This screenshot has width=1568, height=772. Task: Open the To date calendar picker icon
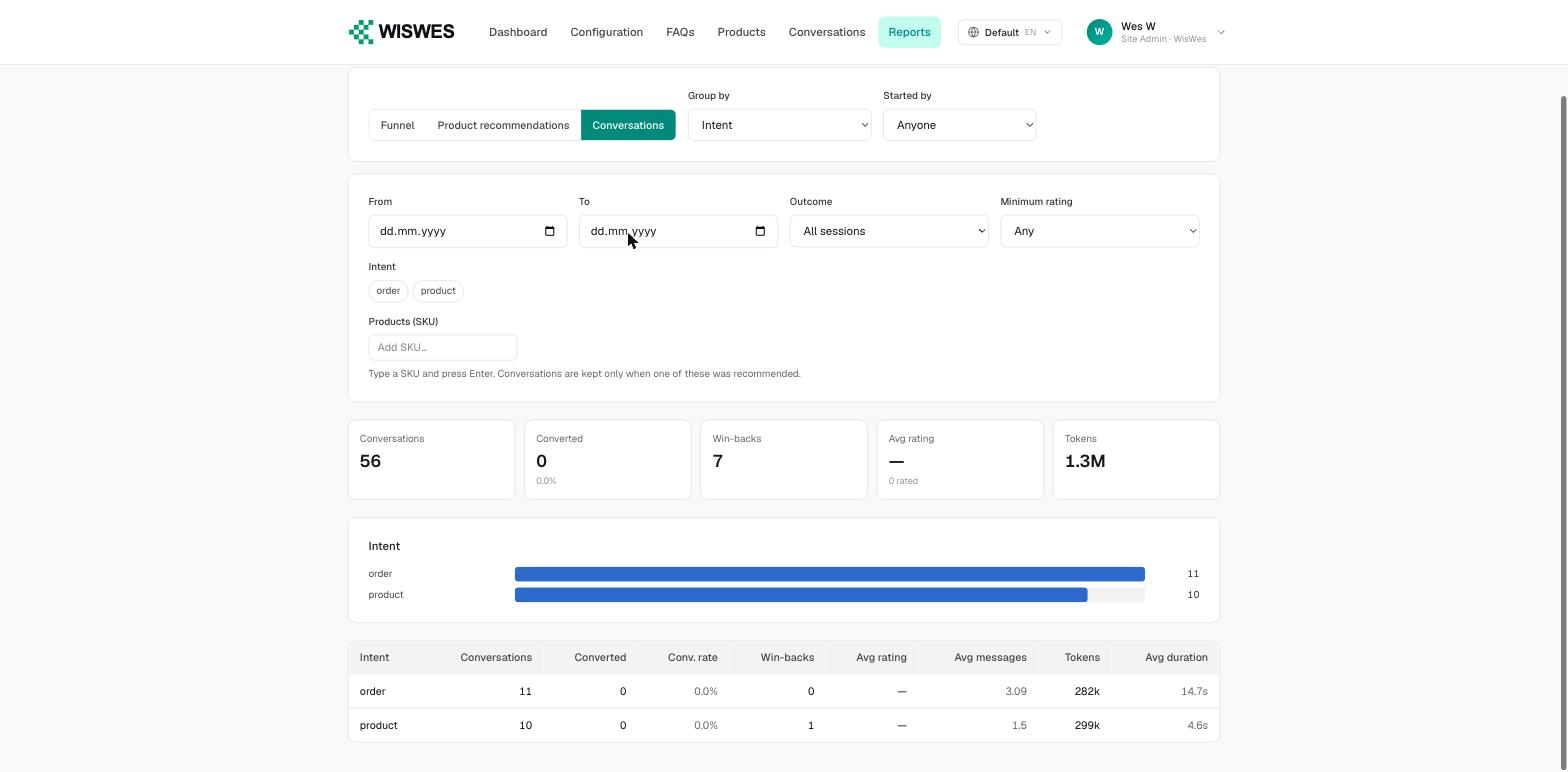tap(760, 231)
